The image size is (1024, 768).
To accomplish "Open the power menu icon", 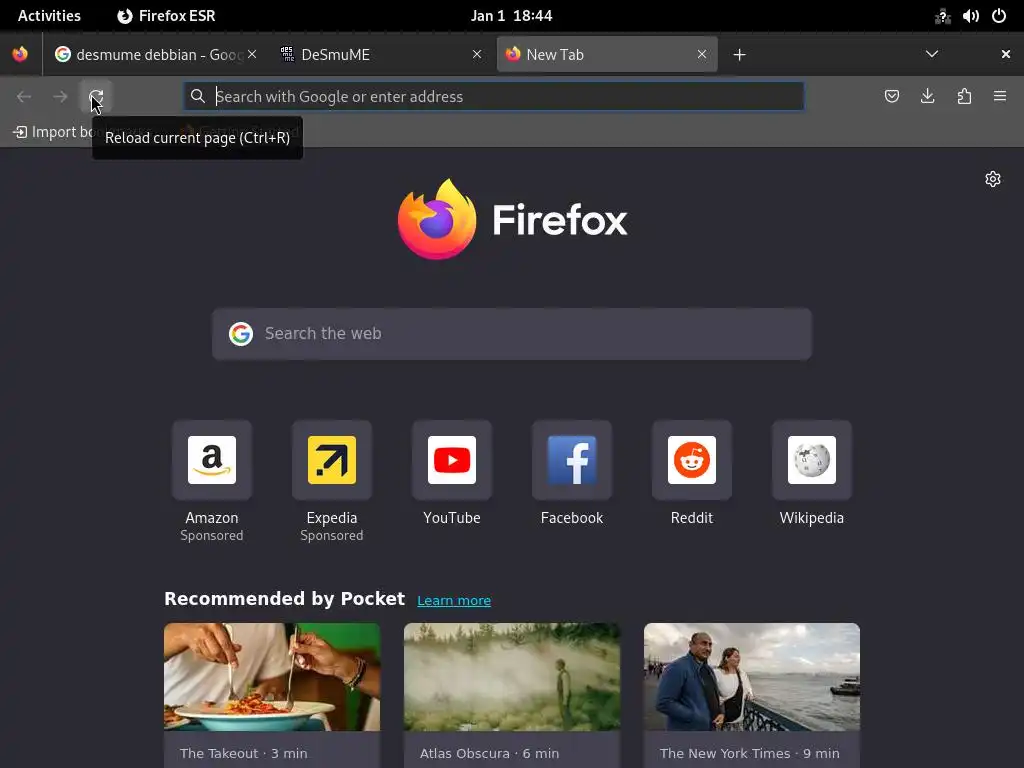I will [999, 16].
